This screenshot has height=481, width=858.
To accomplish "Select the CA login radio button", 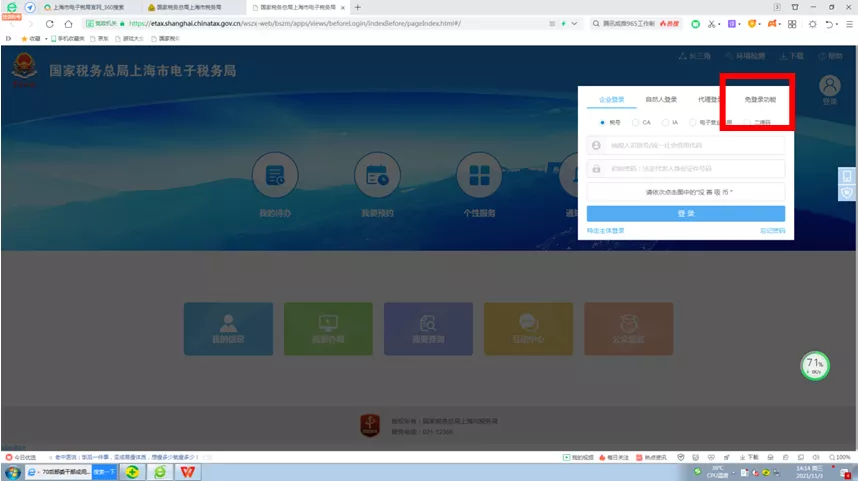I will click(x=635, y=123).
